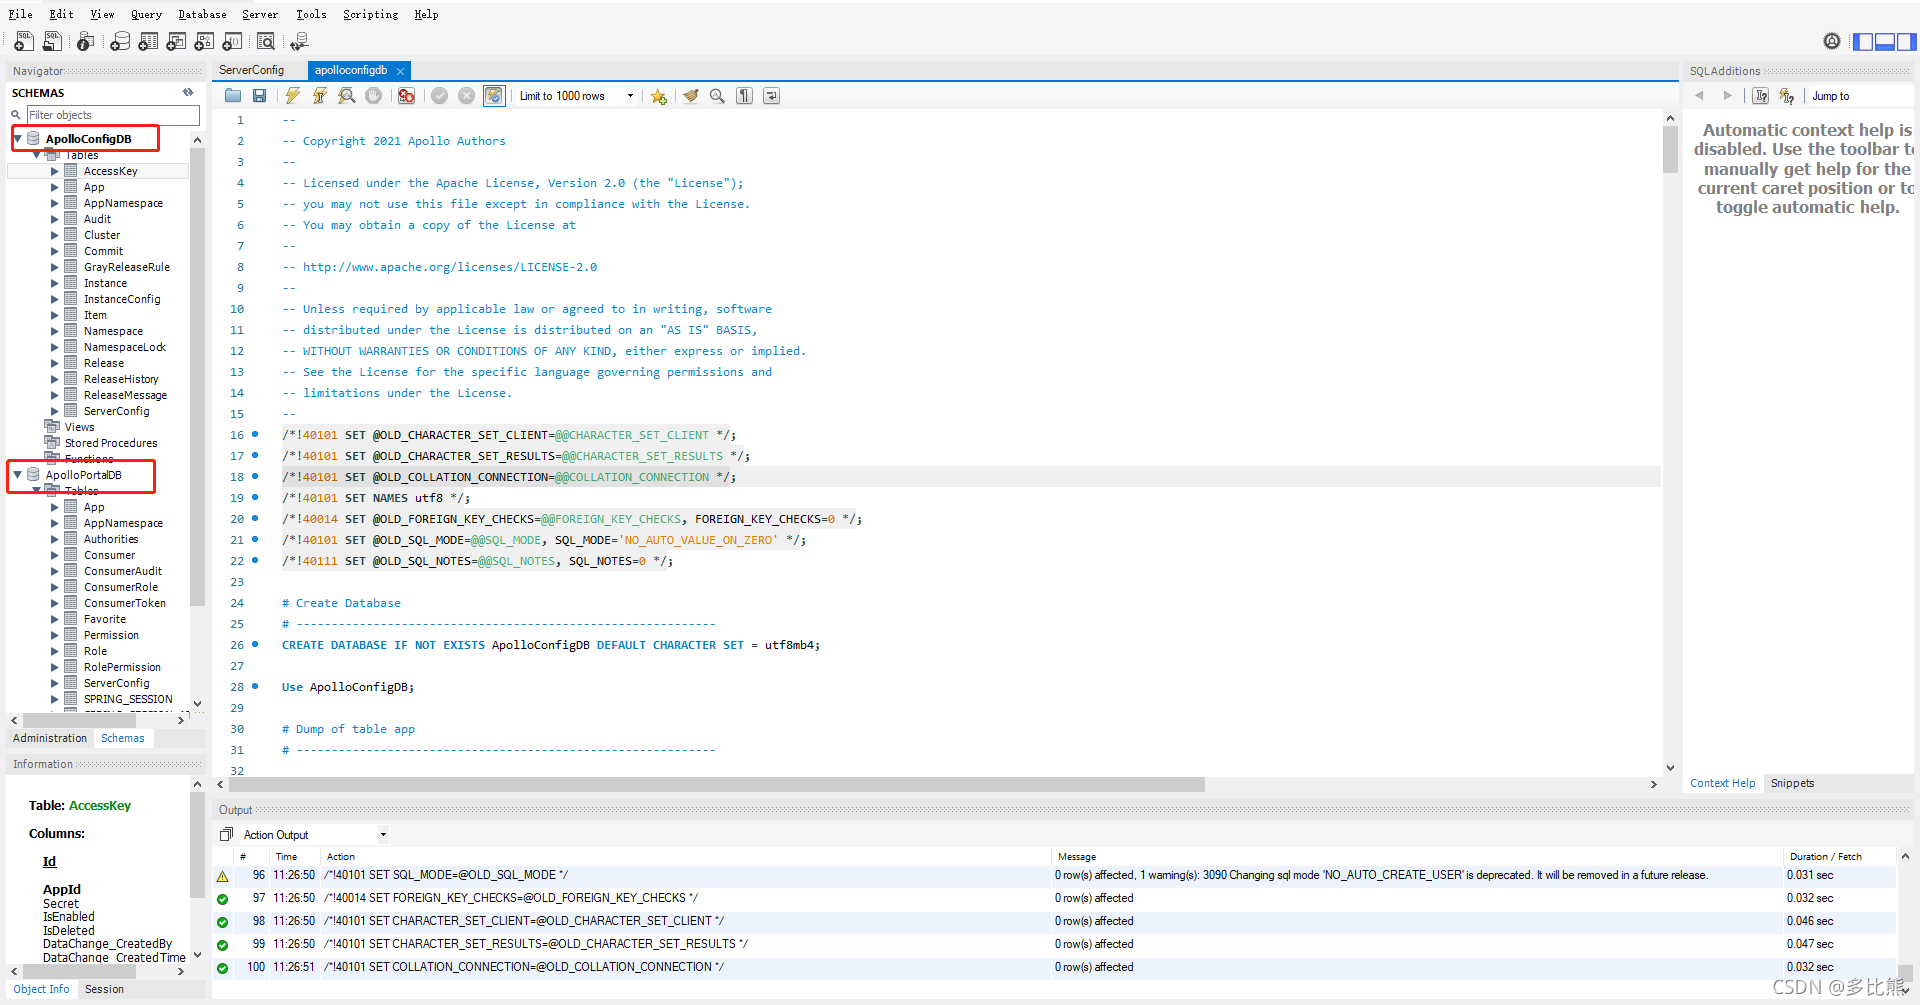Viewport: 1920px width, 1005px height.
Task: Open the Query menu
Action: point(146,14)
